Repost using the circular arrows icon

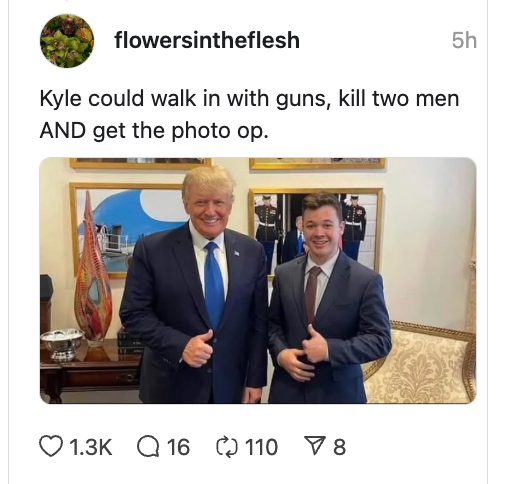click(x=227, y=447)
